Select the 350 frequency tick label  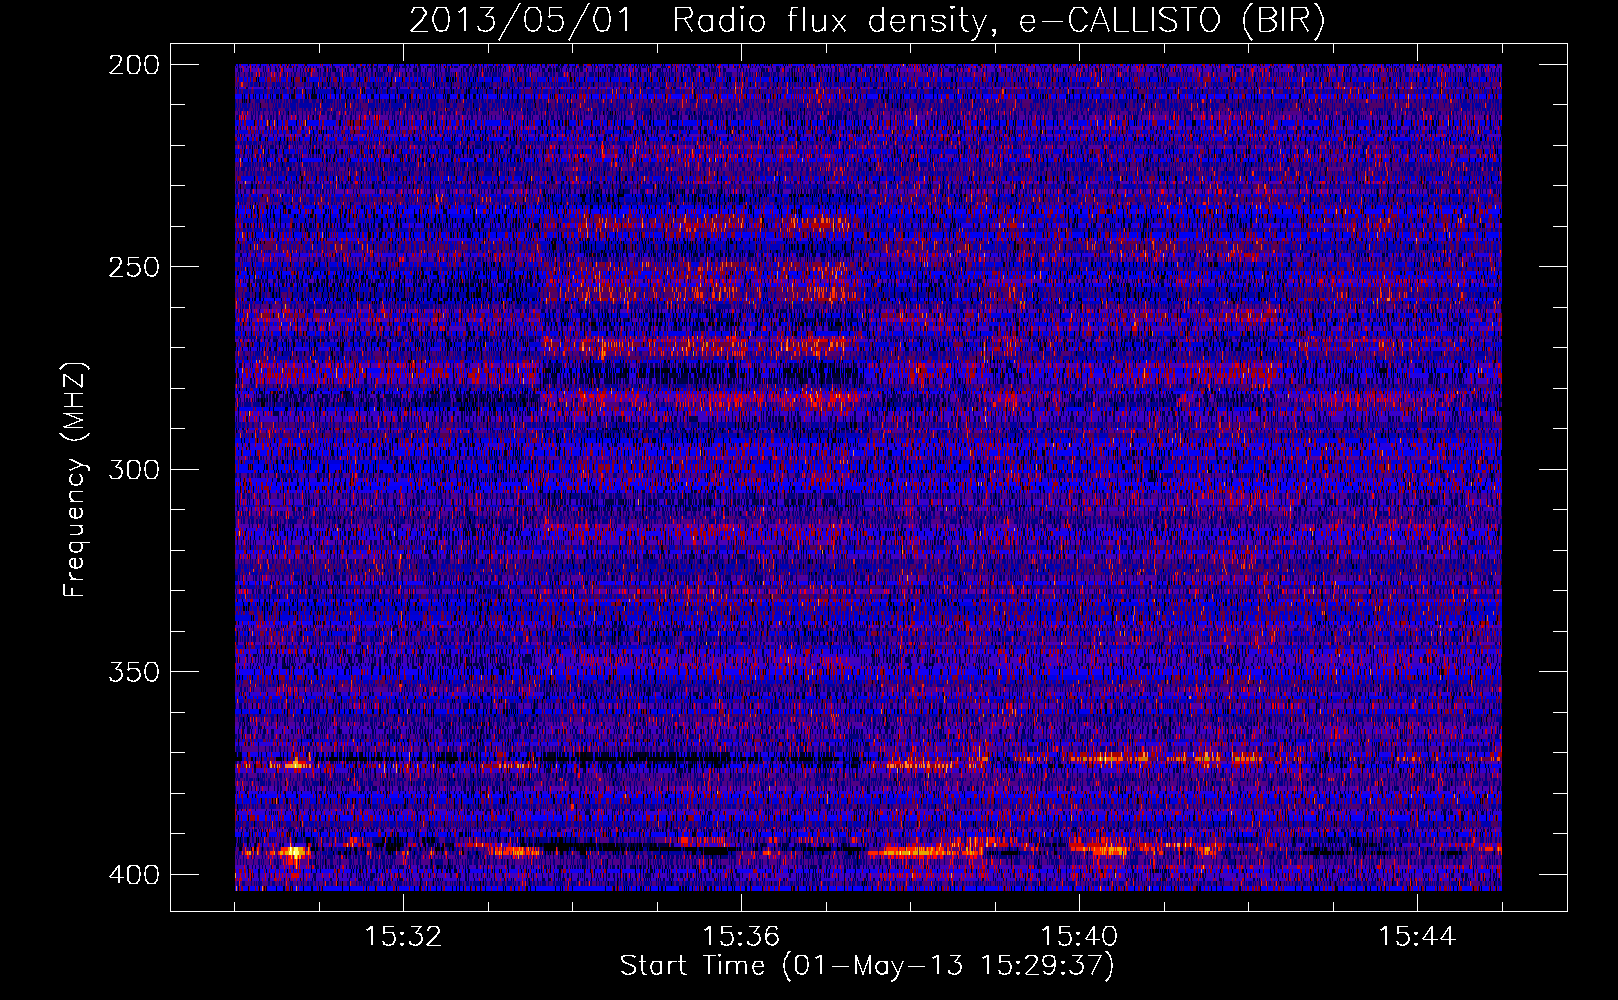coord(134,672)
